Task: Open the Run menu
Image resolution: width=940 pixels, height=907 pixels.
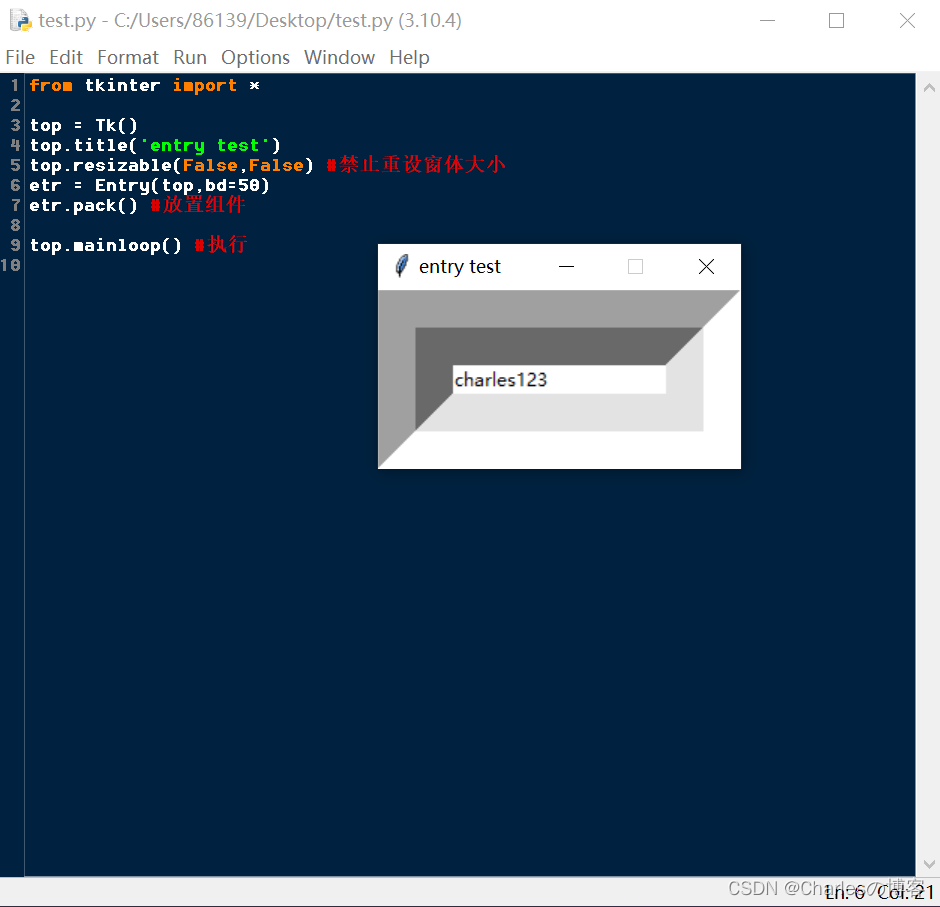Action: (x=189, y=57)
